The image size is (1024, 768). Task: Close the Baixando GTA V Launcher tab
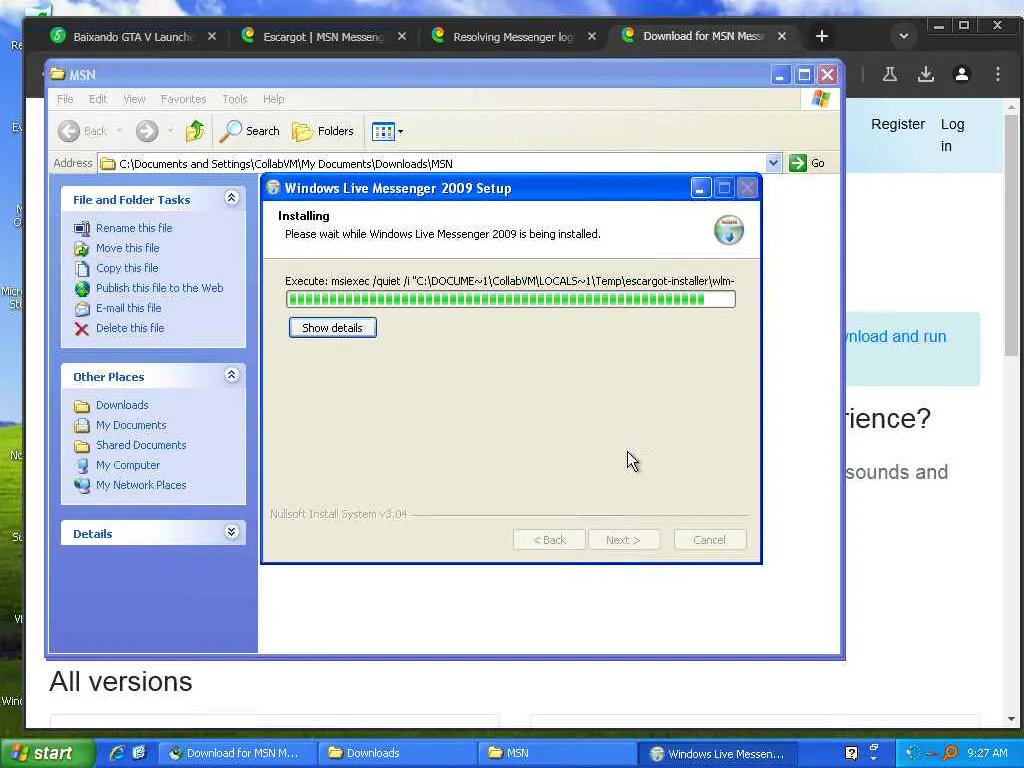[212, 37]
